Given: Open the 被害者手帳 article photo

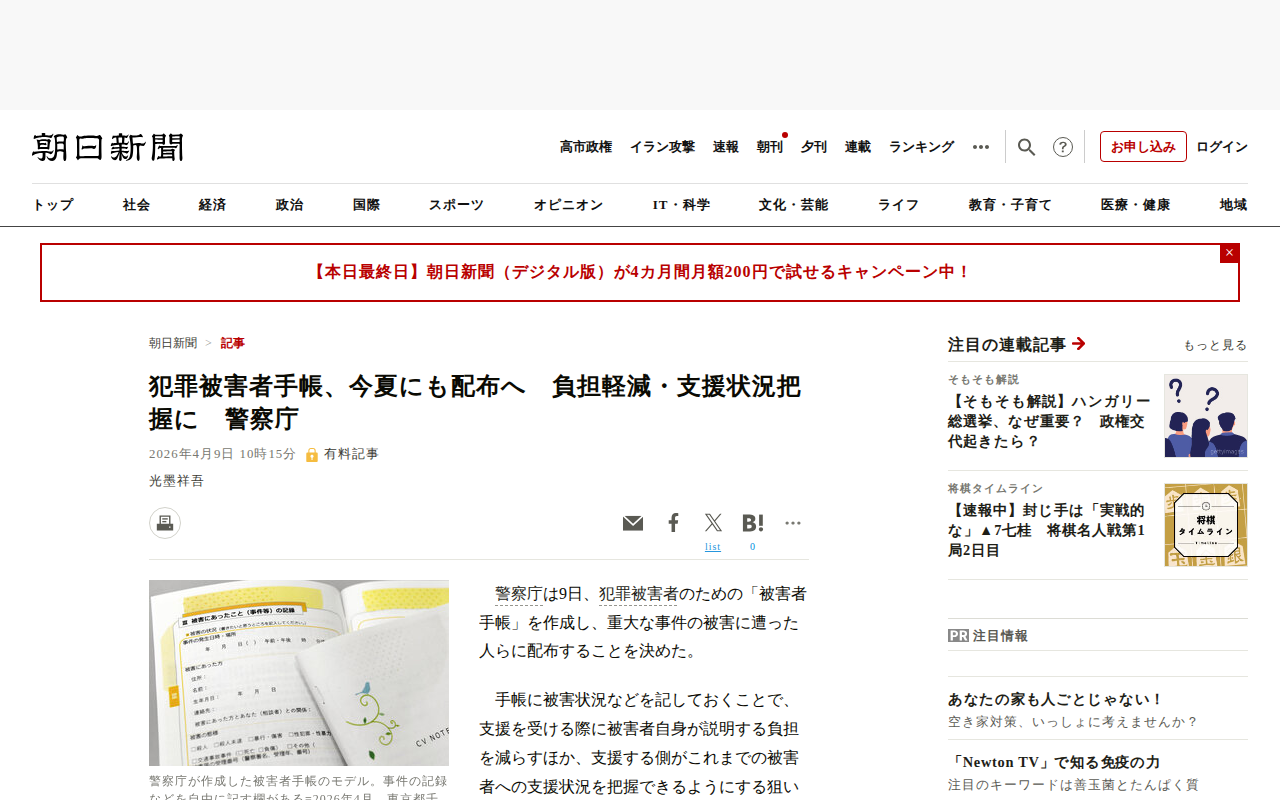Looking at the screenshot, I should [299, 673].
